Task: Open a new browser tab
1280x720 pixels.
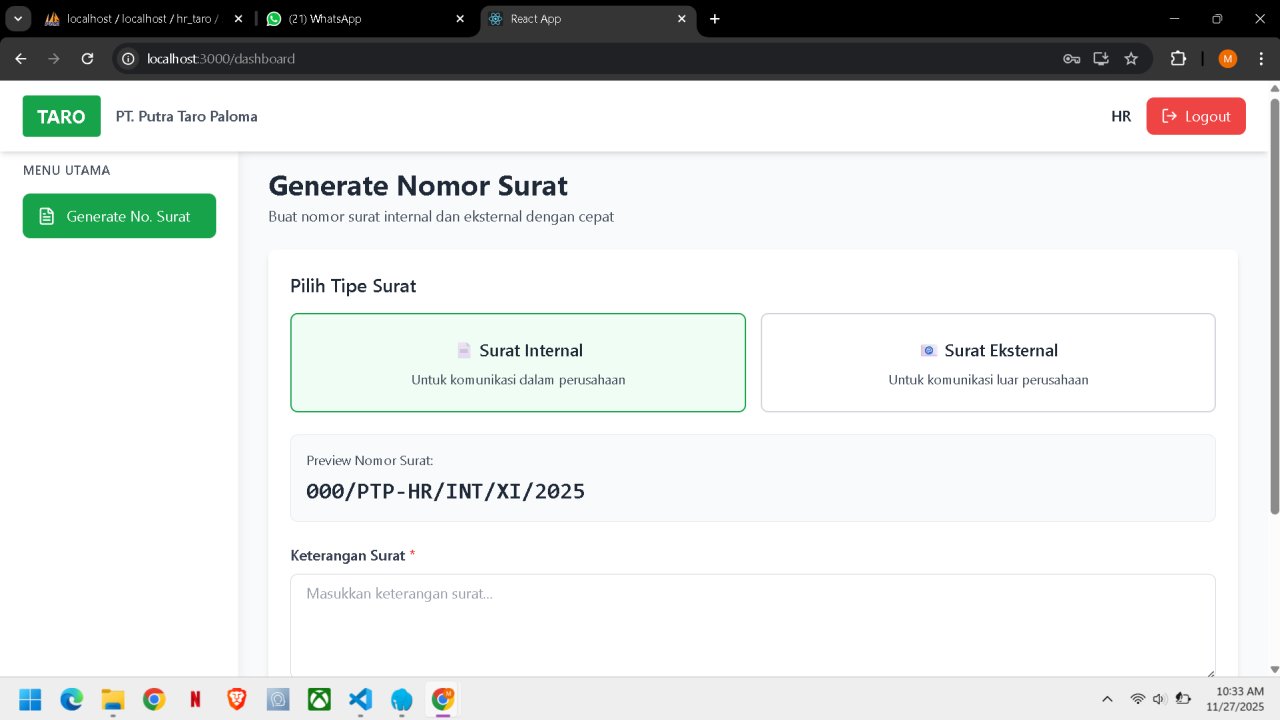Action: coord(714,19)
